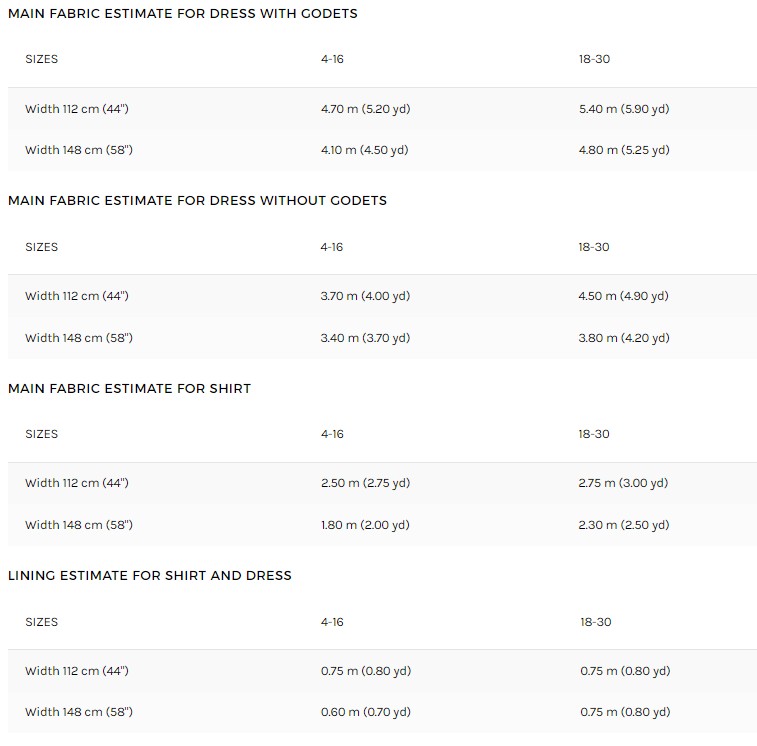Click the SIZES label in the shirt table

(42, 434)
